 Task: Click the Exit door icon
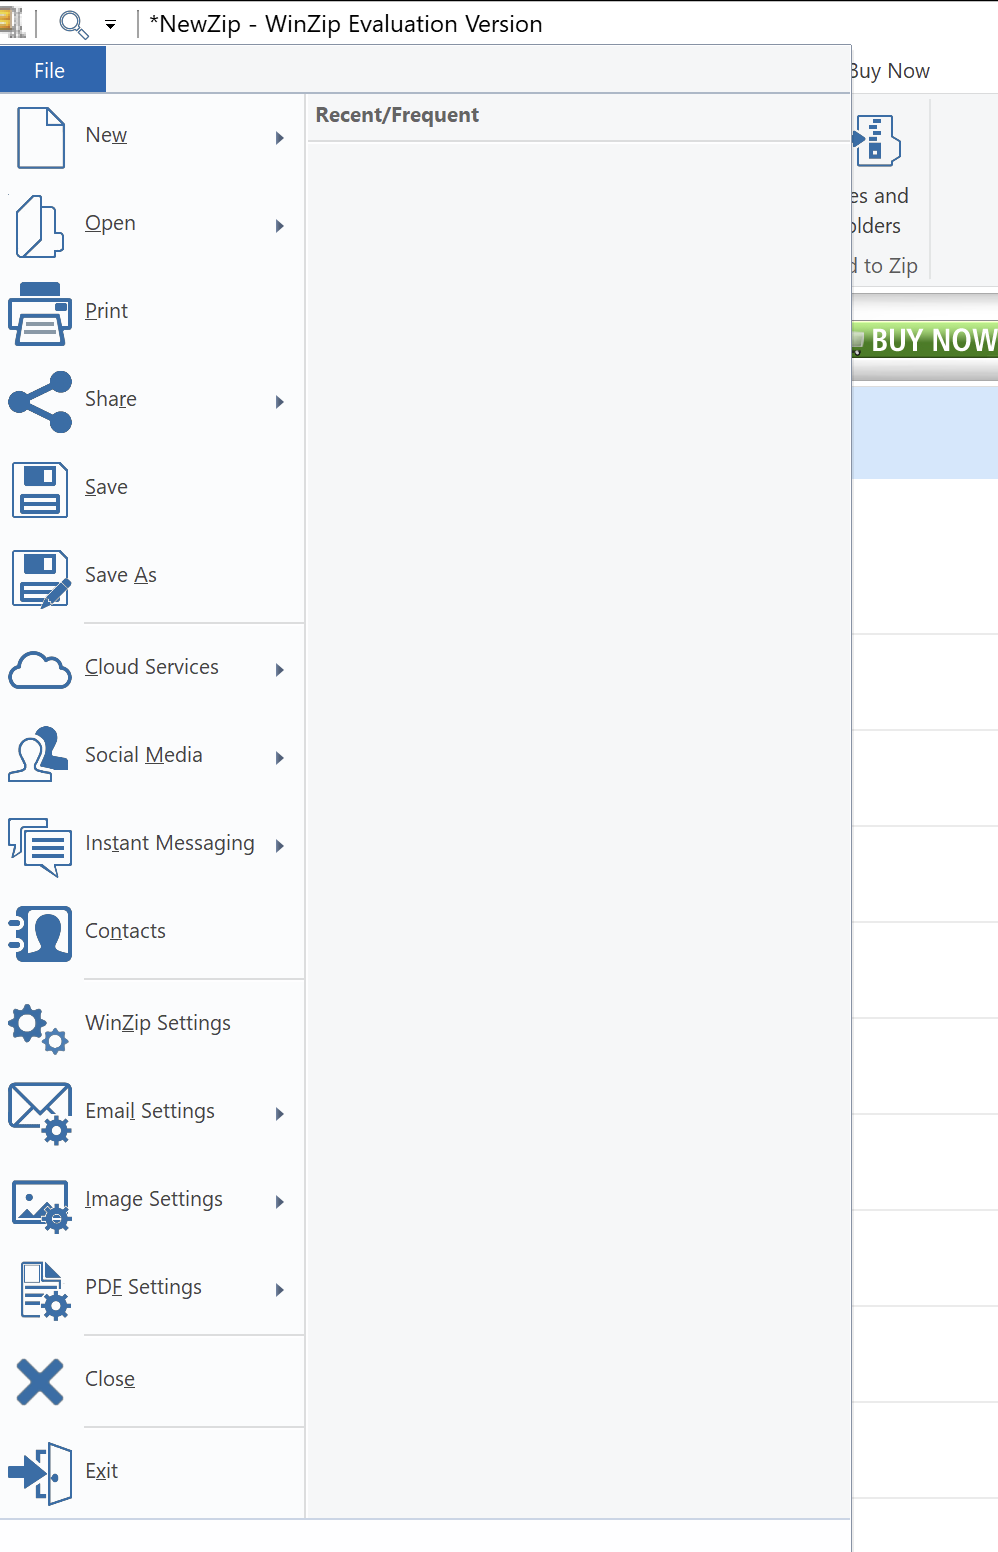40,1474
